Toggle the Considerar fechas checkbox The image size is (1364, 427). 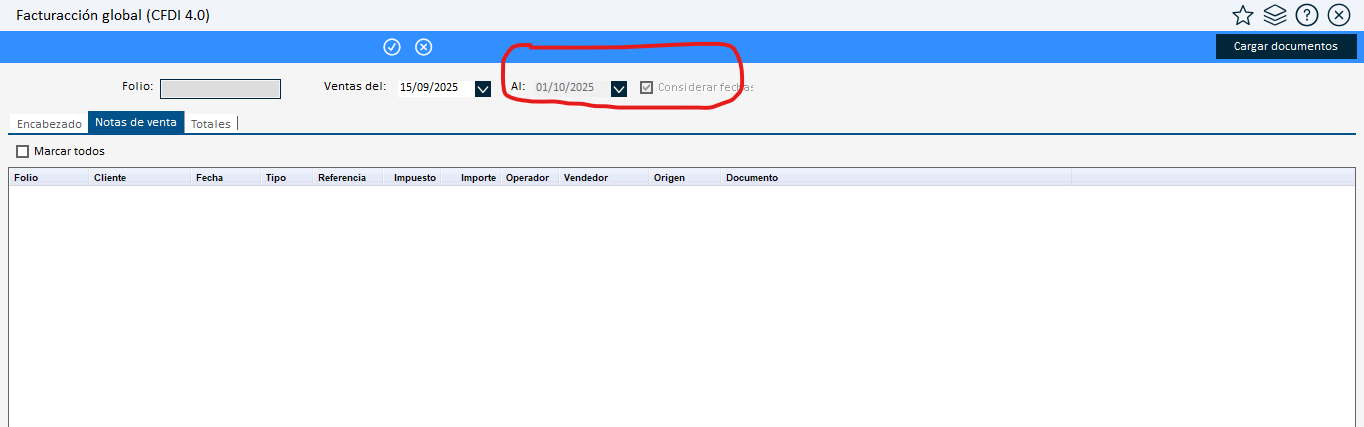coord(647,88)
